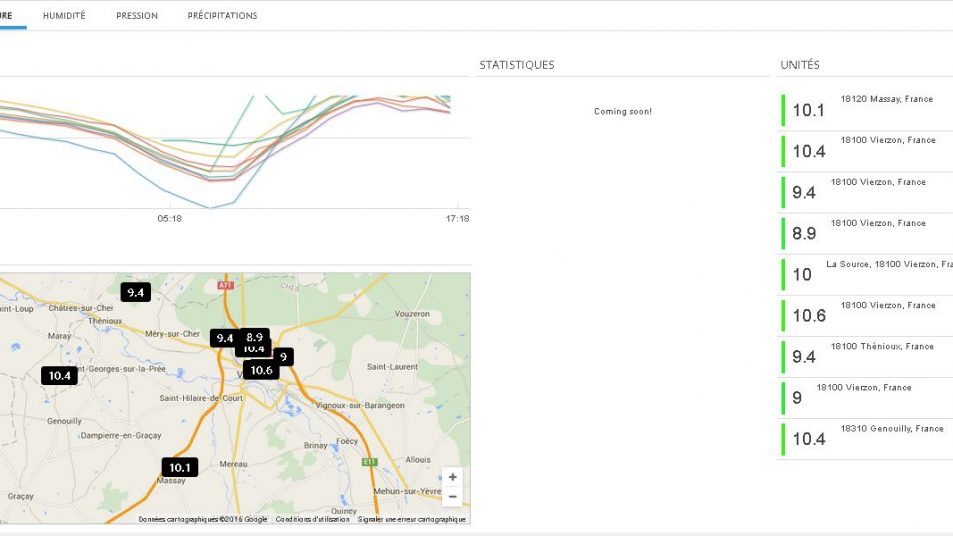Viewport: 953px width, 536px height.
Task: Click Signaler une erreur cartographique link
Action: [411, 519]
